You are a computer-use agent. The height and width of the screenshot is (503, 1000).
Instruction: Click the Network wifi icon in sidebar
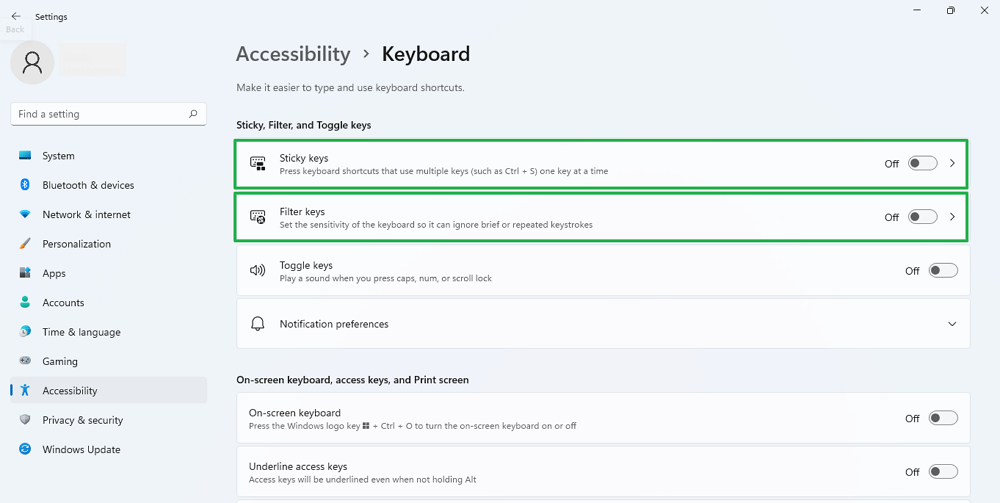[x=25, y=214]
